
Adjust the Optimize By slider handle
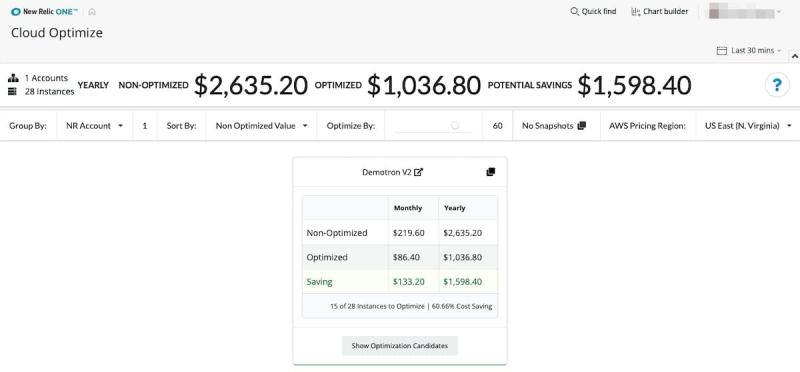[455, 126]
